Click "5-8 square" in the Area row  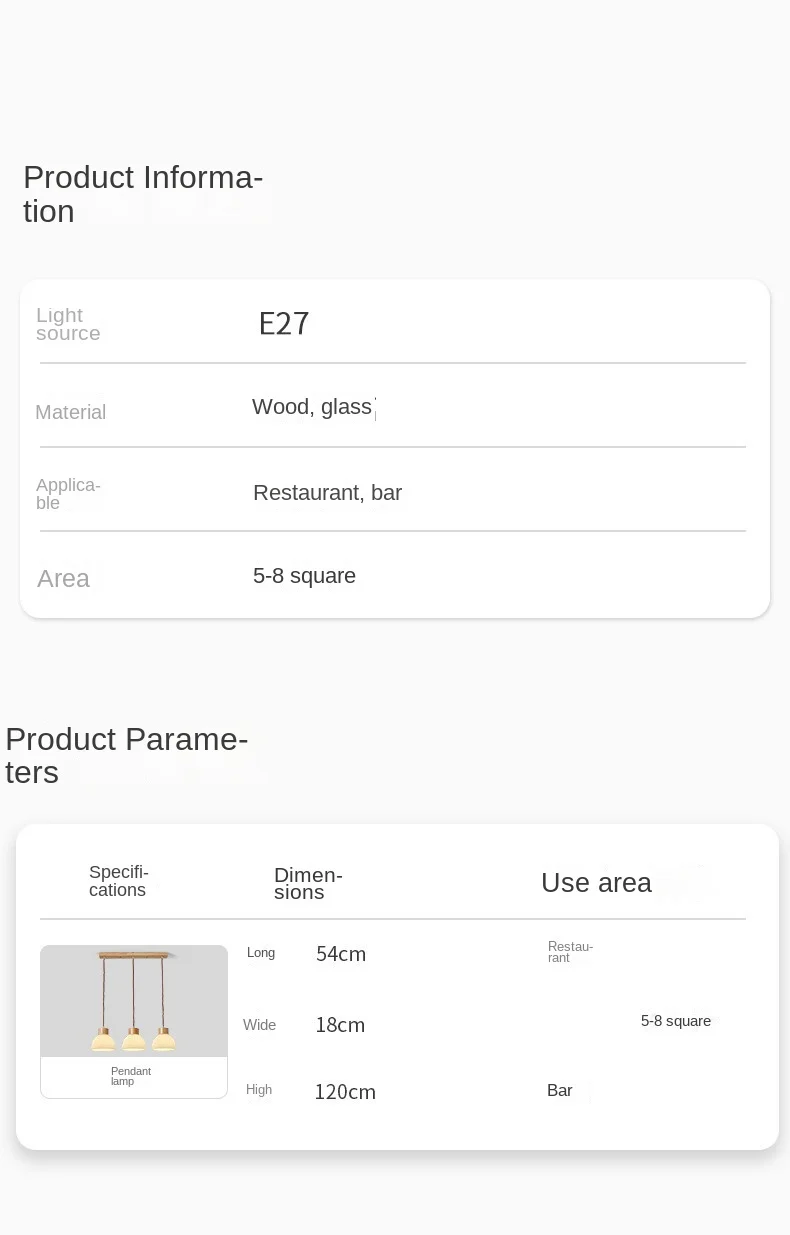(304, 576)
